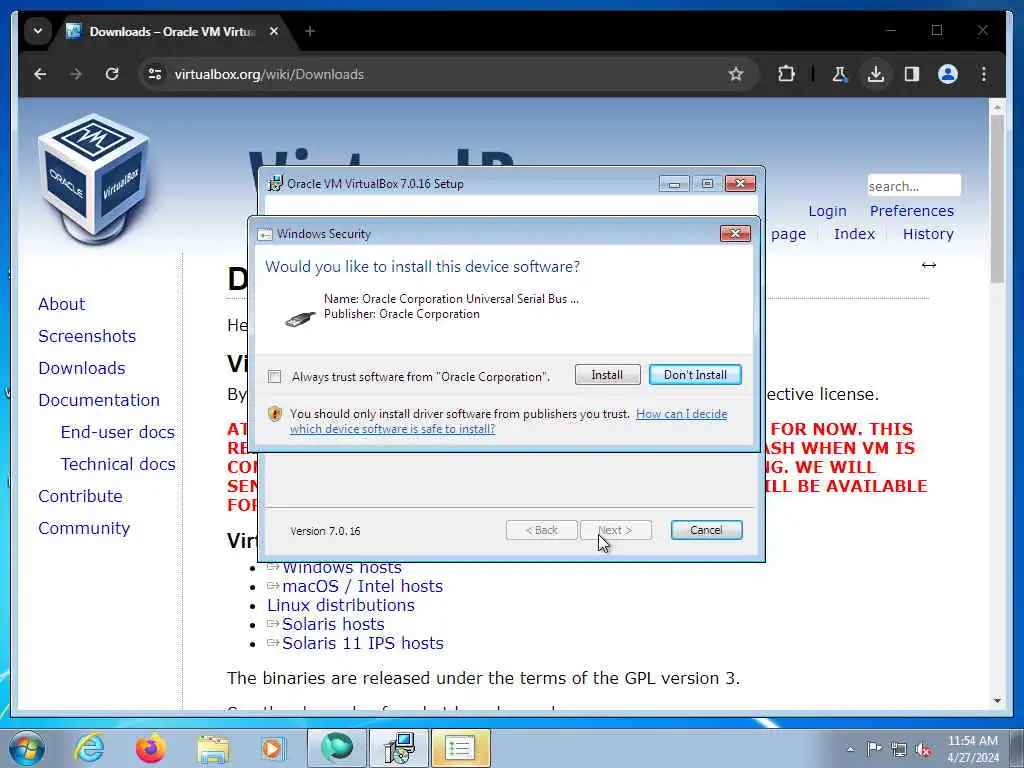Show browser downloads tray icon
This screenshot has width=1024, height=768.
click(876, 74)
